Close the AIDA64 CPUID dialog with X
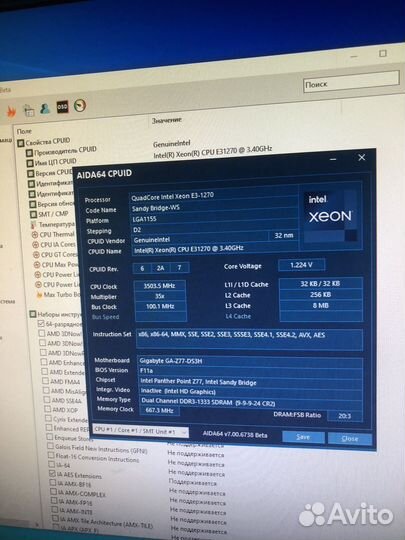This screenshot has height=540, width=405. pos(362,158)
